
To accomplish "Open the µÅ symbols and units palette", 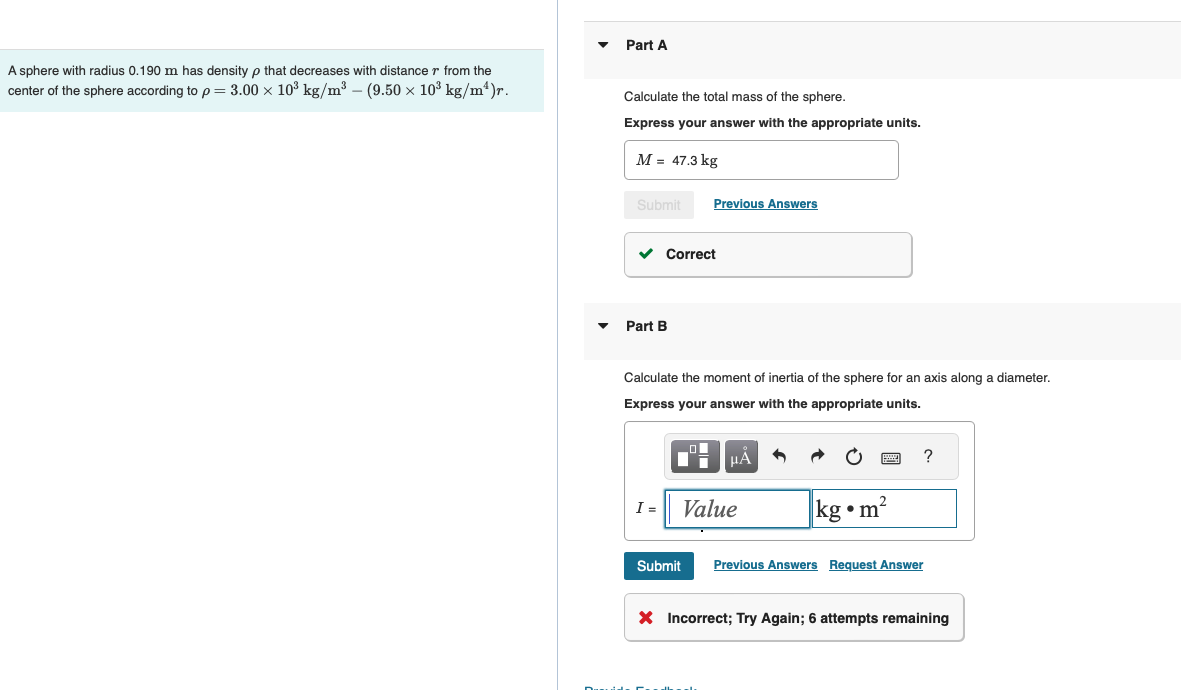I will coord(741,456).
